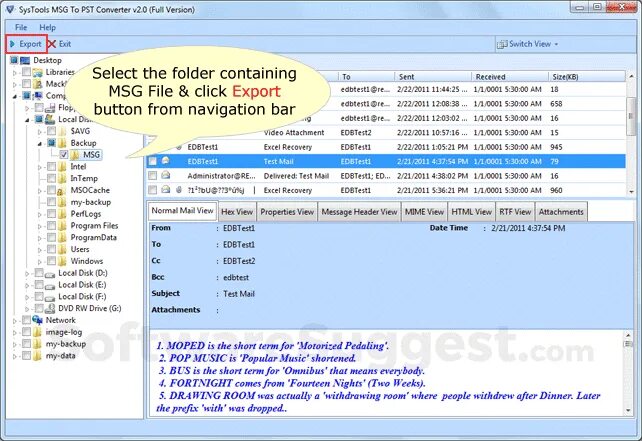This screenshot has width=642, height=441.
Task: Check the Users folder checkbox
Action: pyautogui.click(x=52, y=249)
